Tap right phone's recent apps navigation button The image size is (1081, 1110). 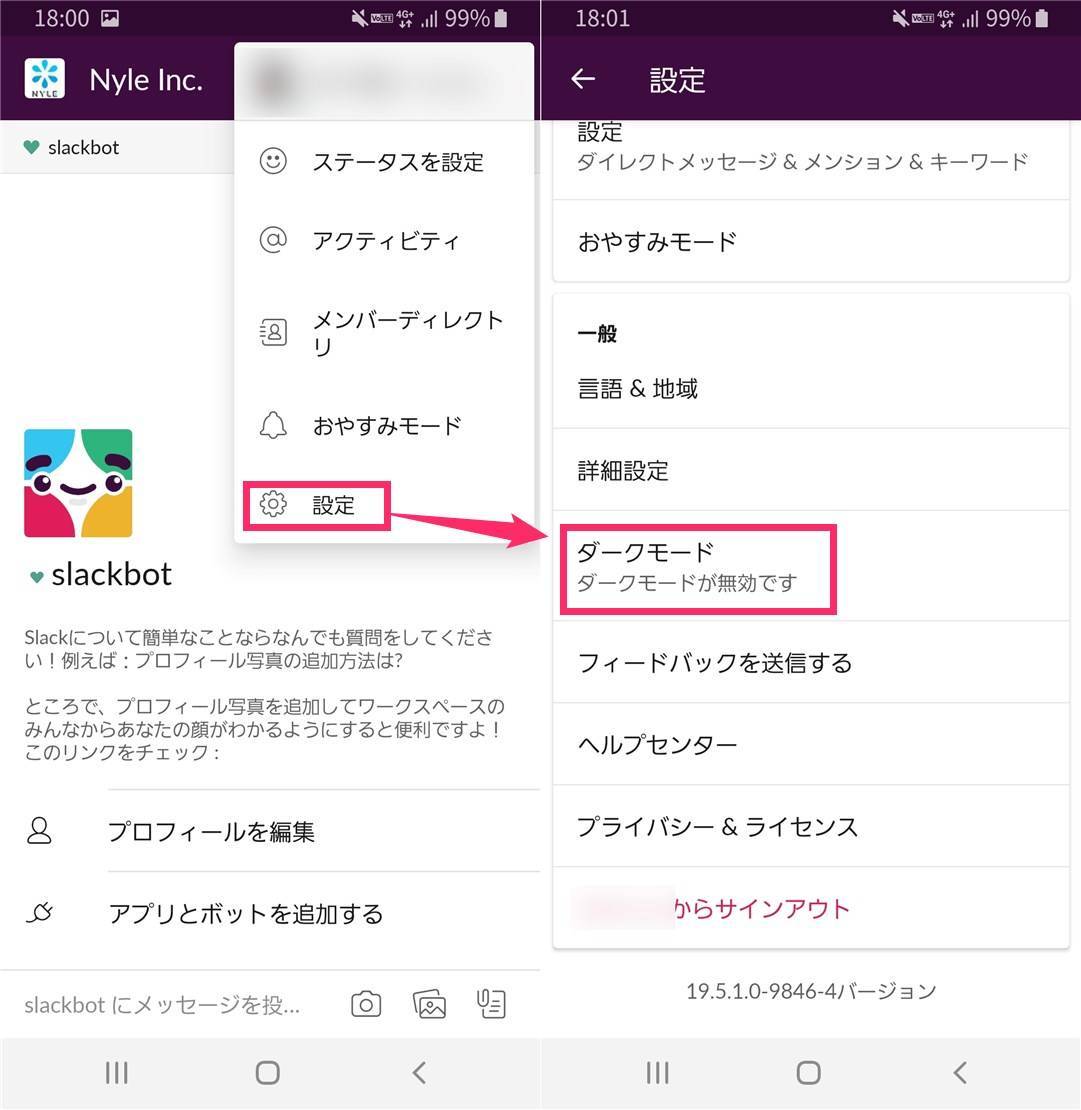coord(658,1072)
